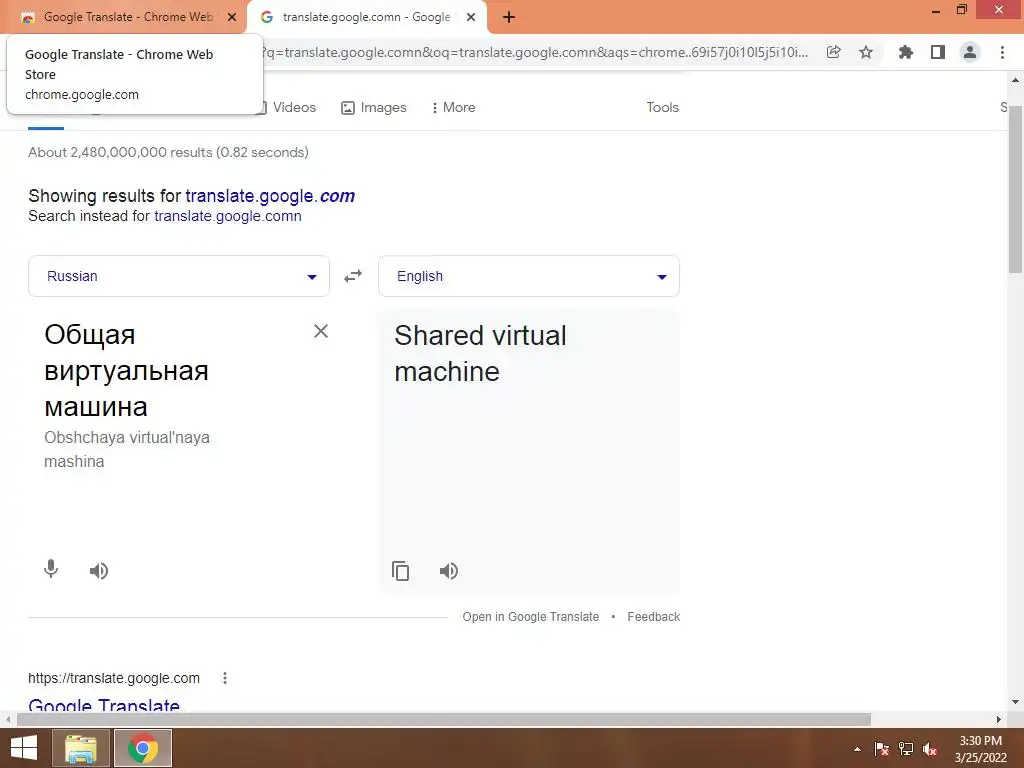Image resolution: width=1024 pixels, height=768 pixels.
Task: Open the taskbar clock showing 3:30 PM
Action: point(980,749)
